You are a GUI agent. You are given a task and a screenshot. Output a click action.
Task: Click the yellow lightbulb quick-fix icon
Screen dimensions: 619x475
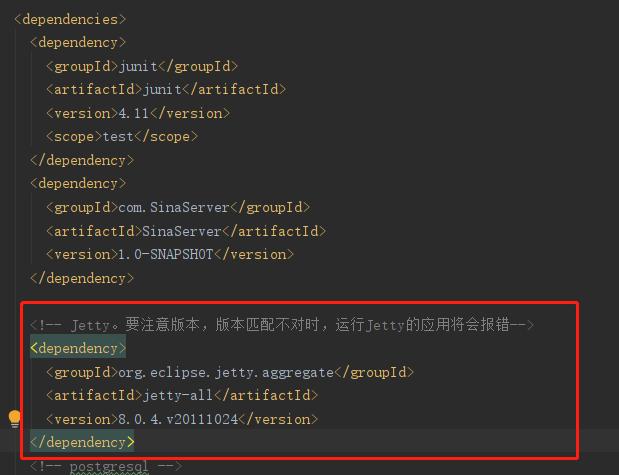coord(15,419)
